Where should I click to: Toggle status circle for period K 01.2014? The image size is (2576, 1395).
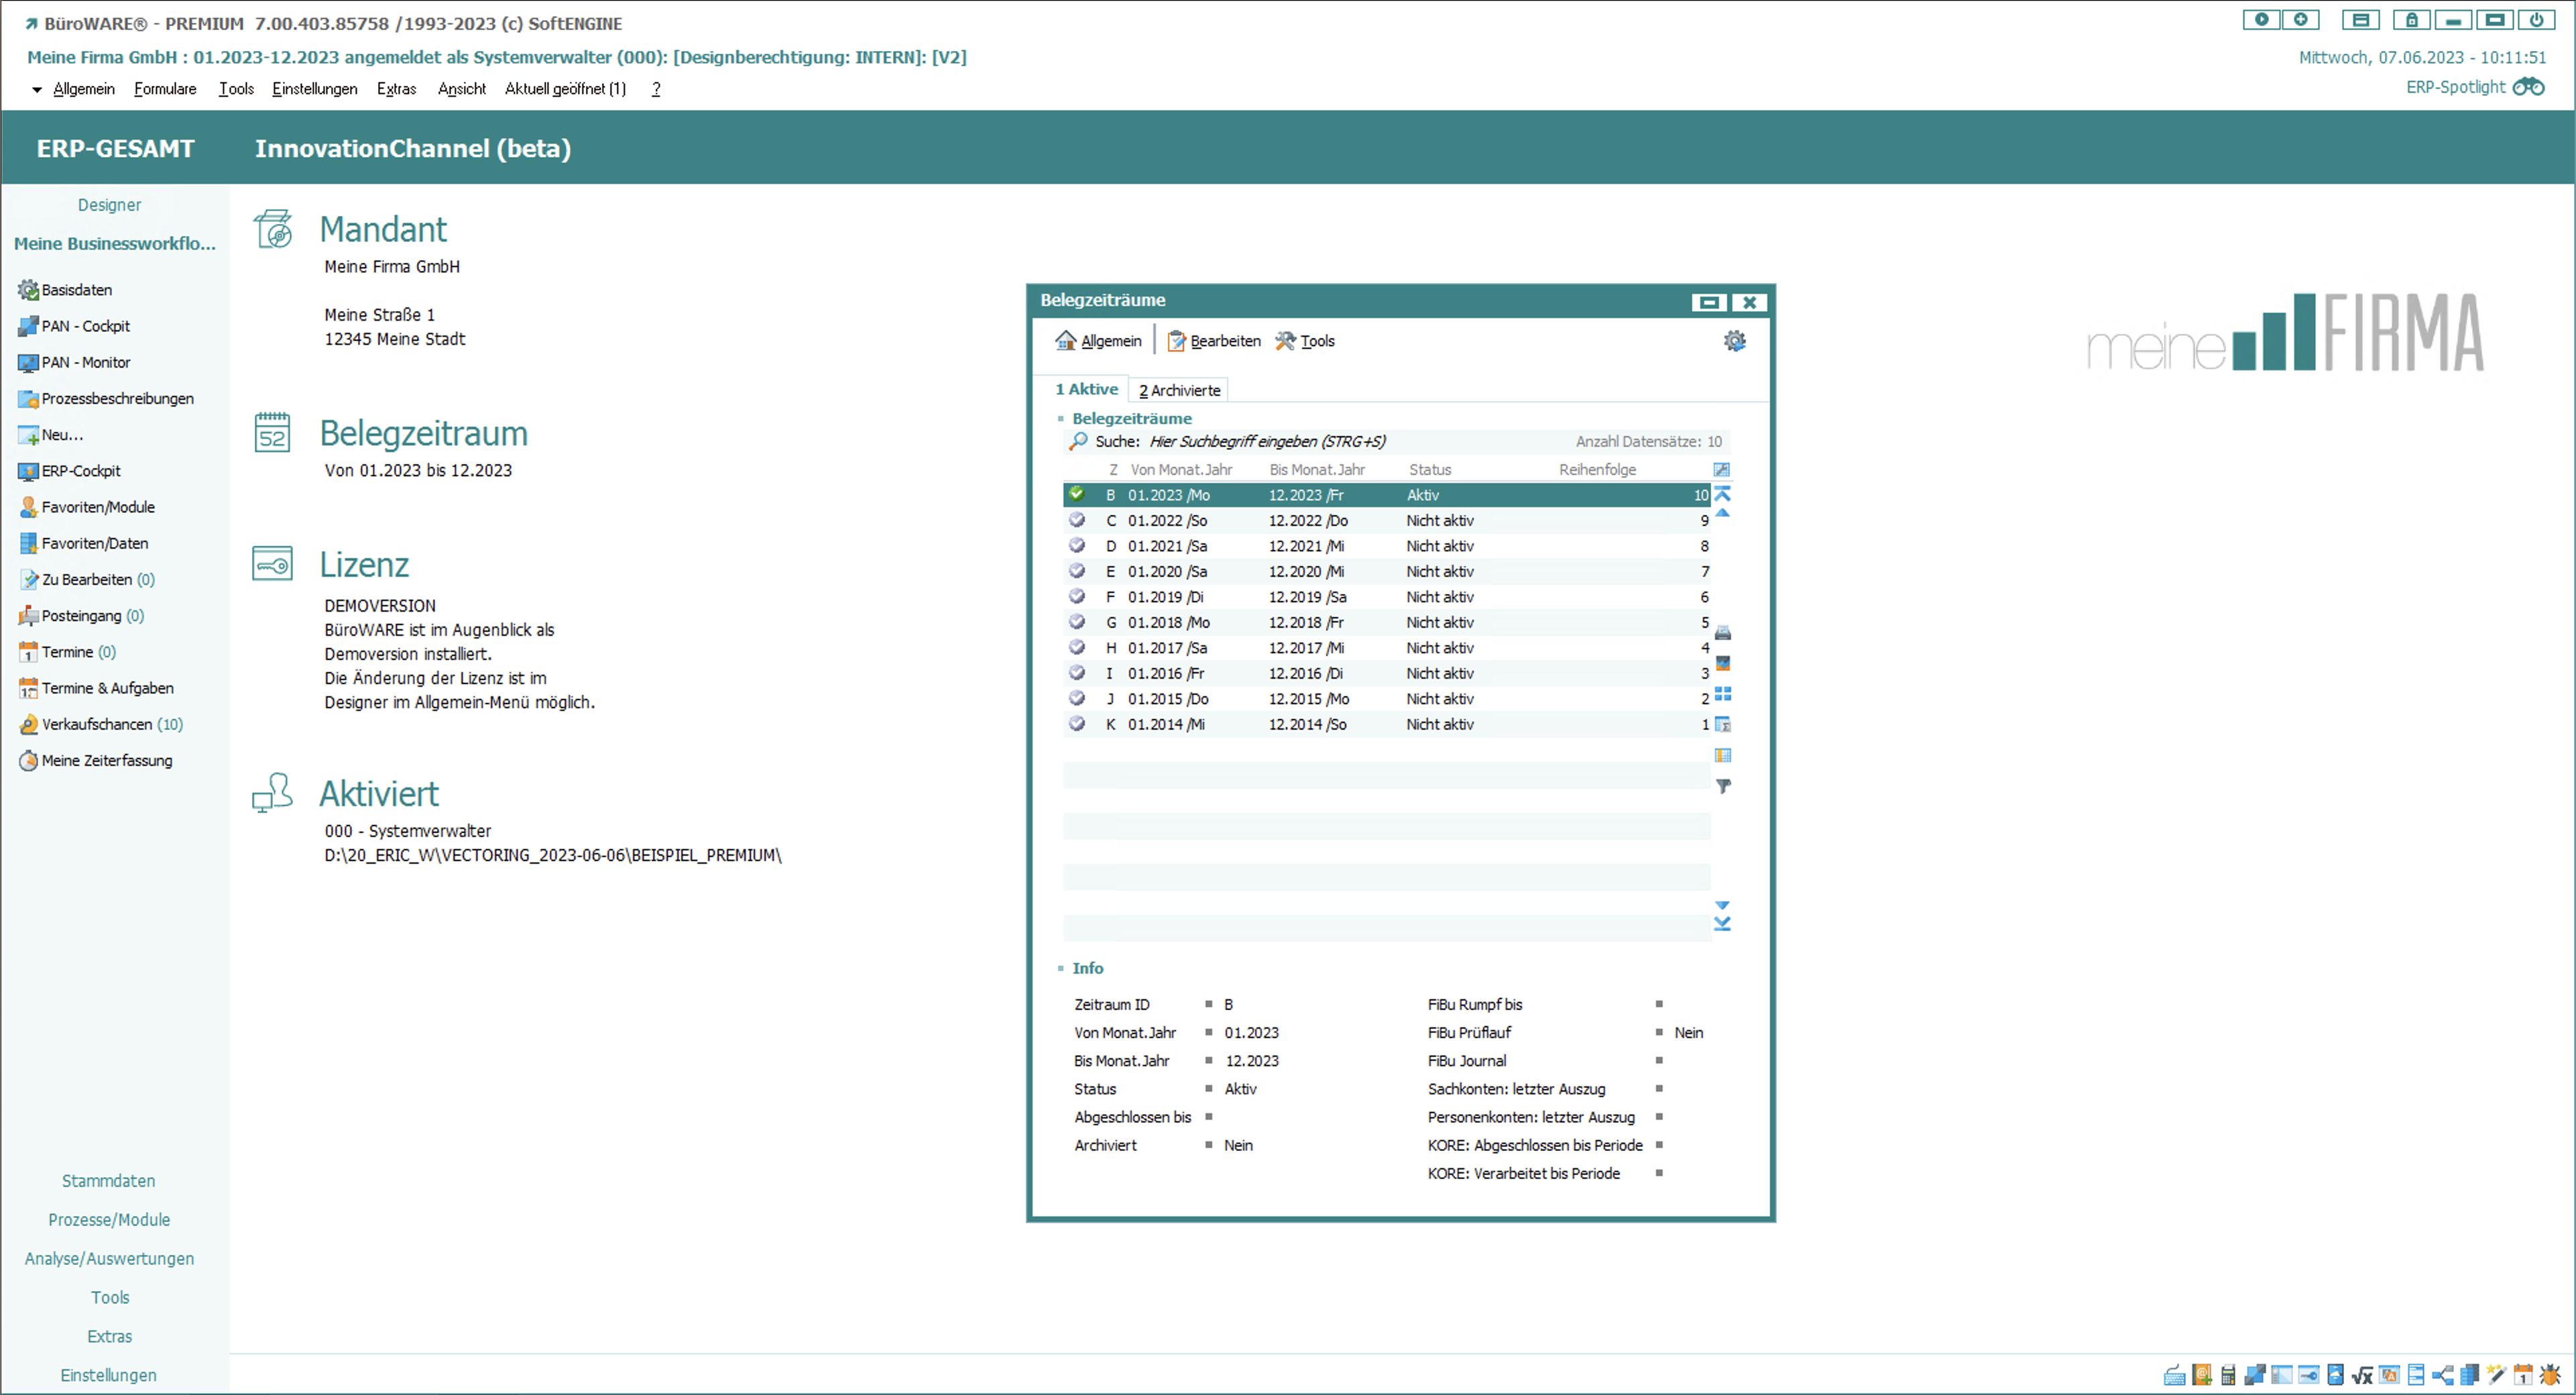(x=1077, y=724)
